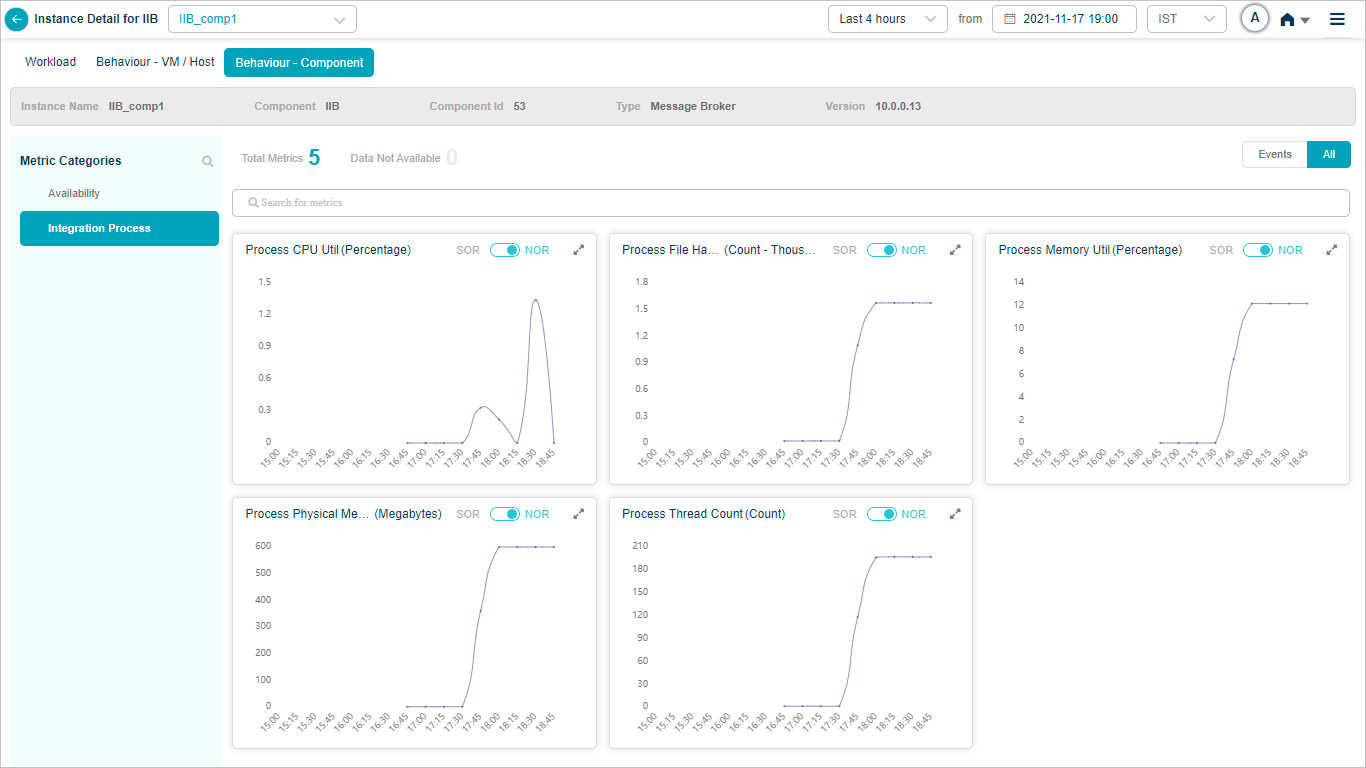
Task: Expand the Process Memory Util chart
Action: pyautogui.click(x=1331, y=250)
